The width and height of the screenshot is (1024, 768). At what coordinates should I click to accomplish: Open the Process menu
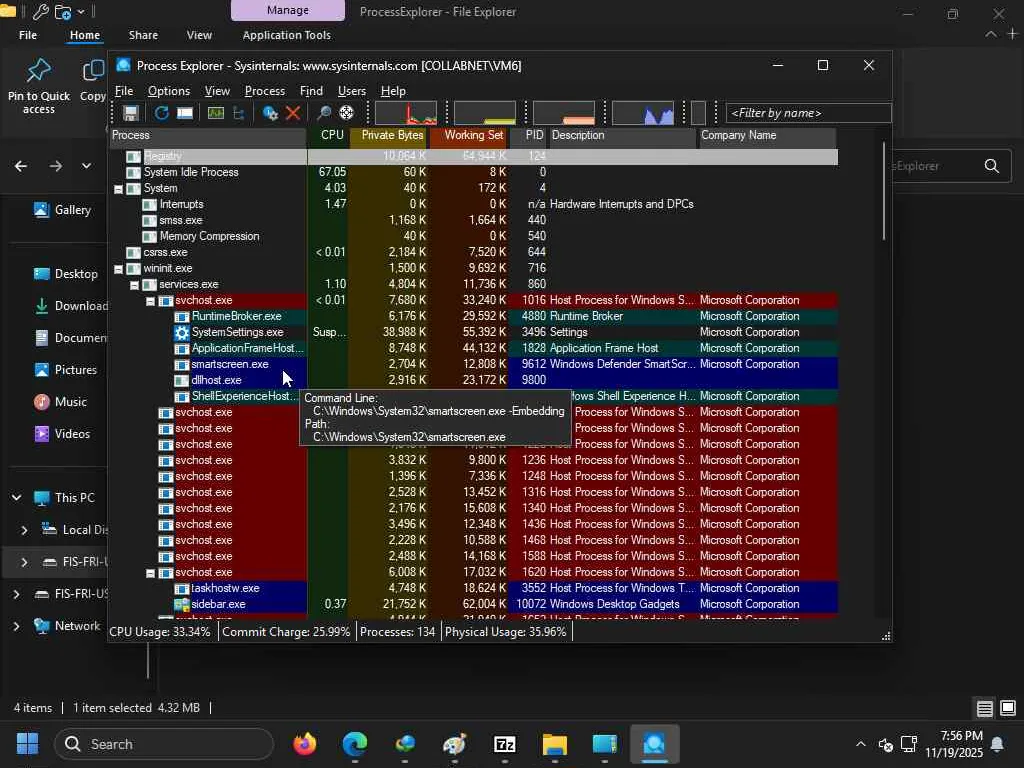(264, 91)
